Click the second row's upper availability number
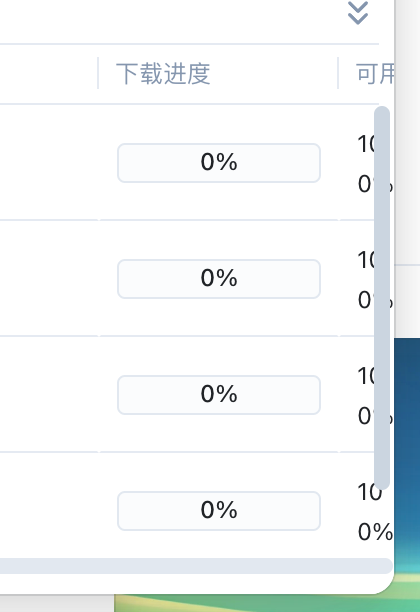Screen dimensions: 420x612 click(366, 260)
